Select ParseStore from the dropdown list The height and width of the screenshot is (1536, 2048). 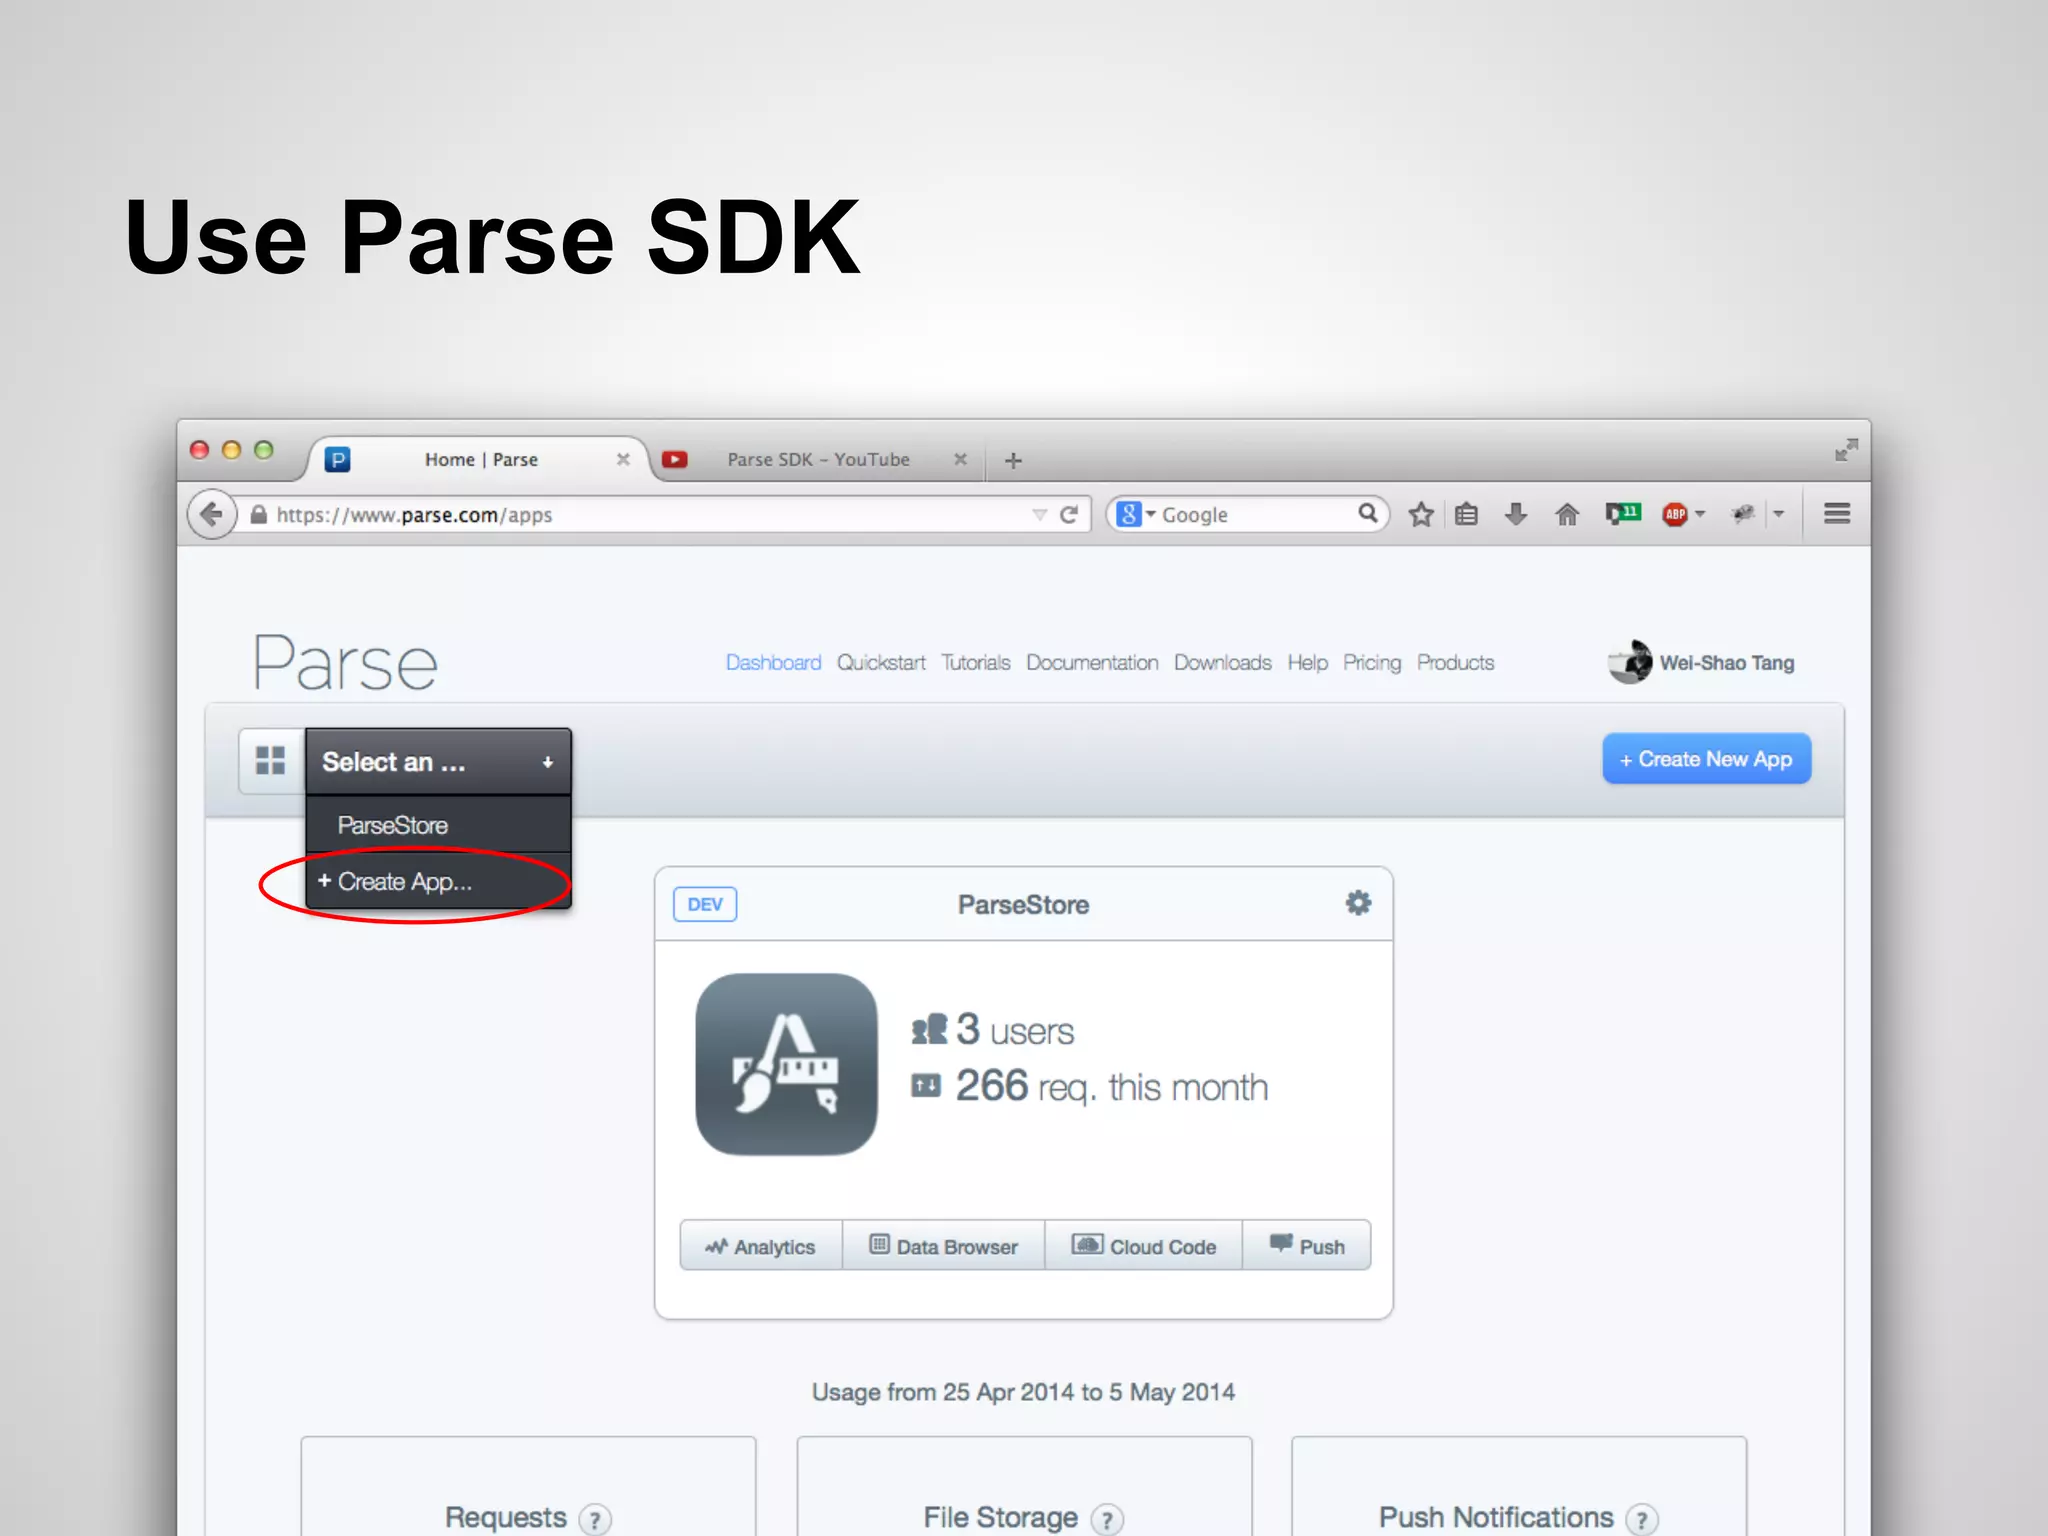[438, 825]
